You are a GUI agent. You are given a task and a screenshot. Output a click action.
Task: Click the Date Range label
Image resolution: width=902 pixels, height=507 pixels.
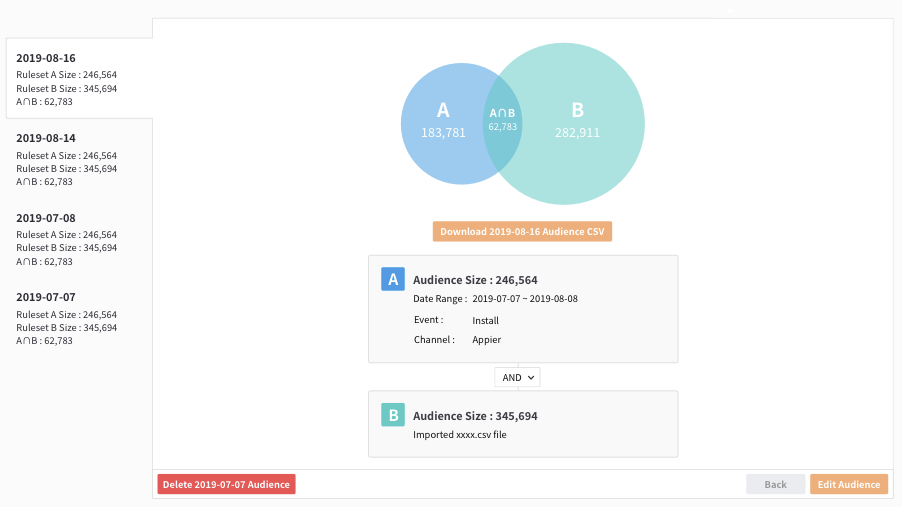pyautogui.click(x=440, y=299)
